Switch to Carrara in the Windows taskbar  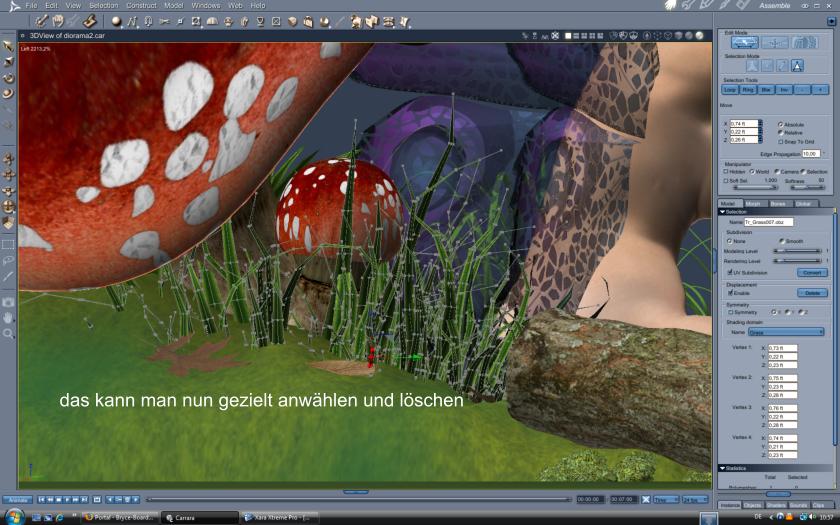199,518
